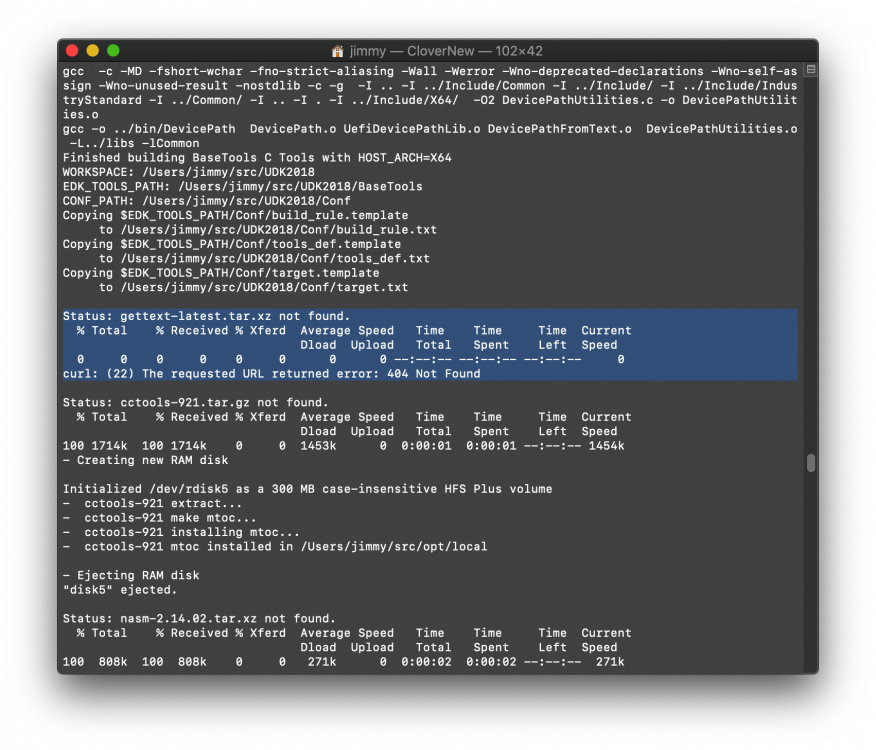Click the line 'Status: gettext-latest.tar.xz not found.'
Image resolution: width=876 pixels, height=750 pixels.
coord(206,316)
